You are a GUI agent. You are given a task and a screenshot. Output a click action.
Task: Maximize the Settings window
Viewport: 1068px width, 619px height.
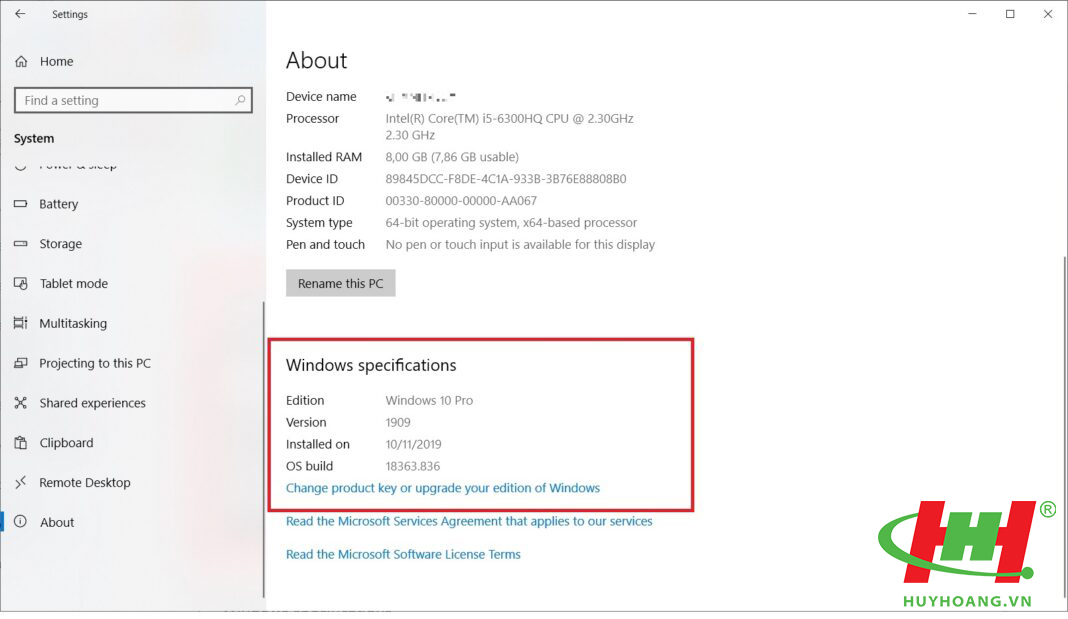tap(1010, 14)
